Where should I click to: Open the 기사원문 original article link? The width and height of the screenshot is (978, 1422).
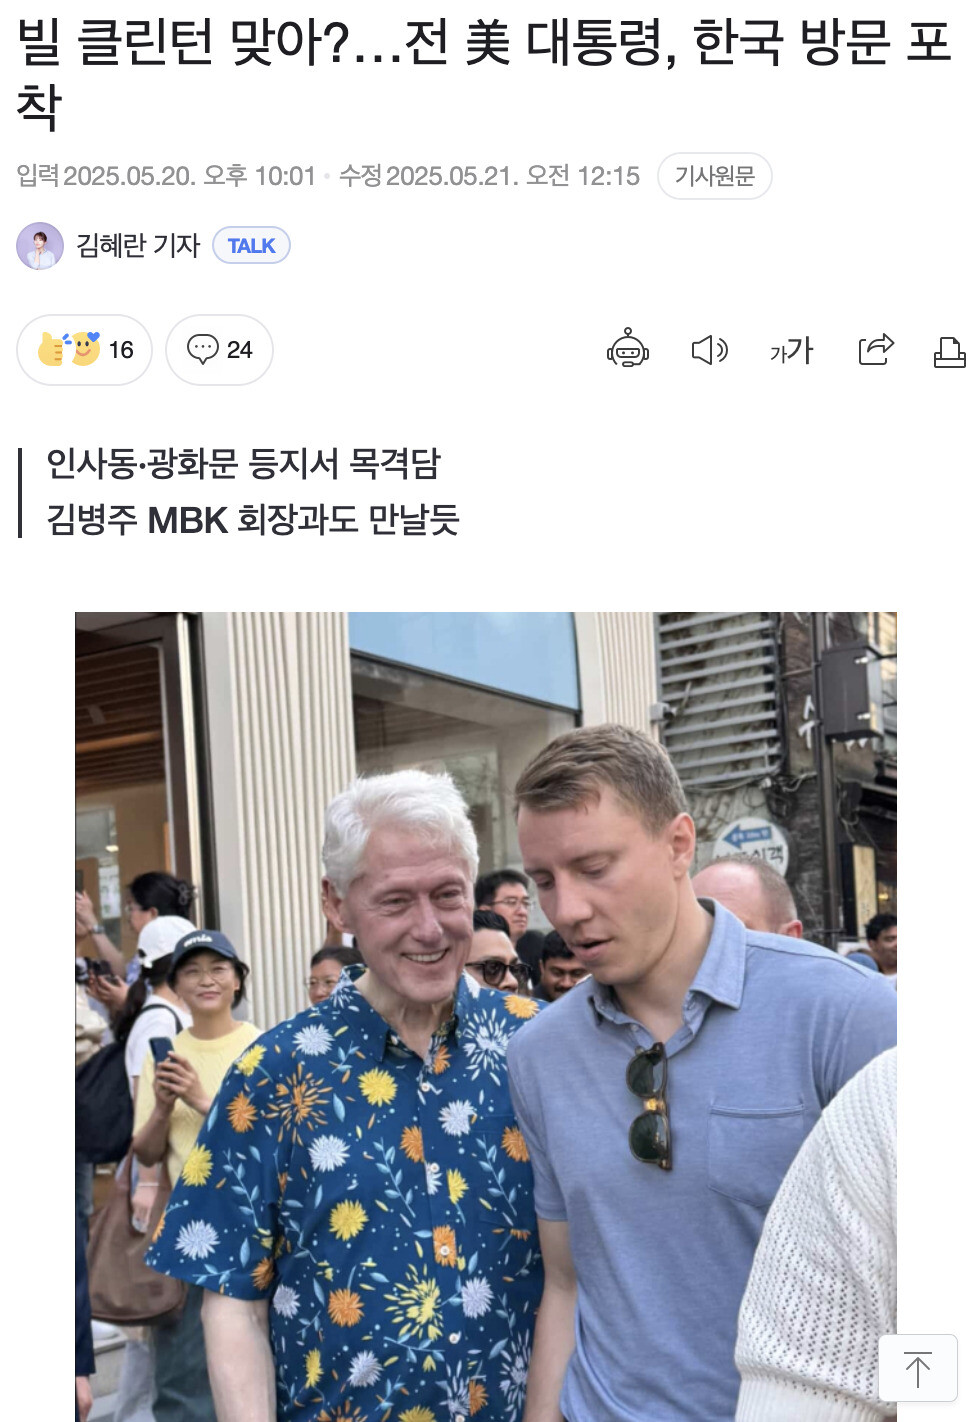[x=714, y=176]
